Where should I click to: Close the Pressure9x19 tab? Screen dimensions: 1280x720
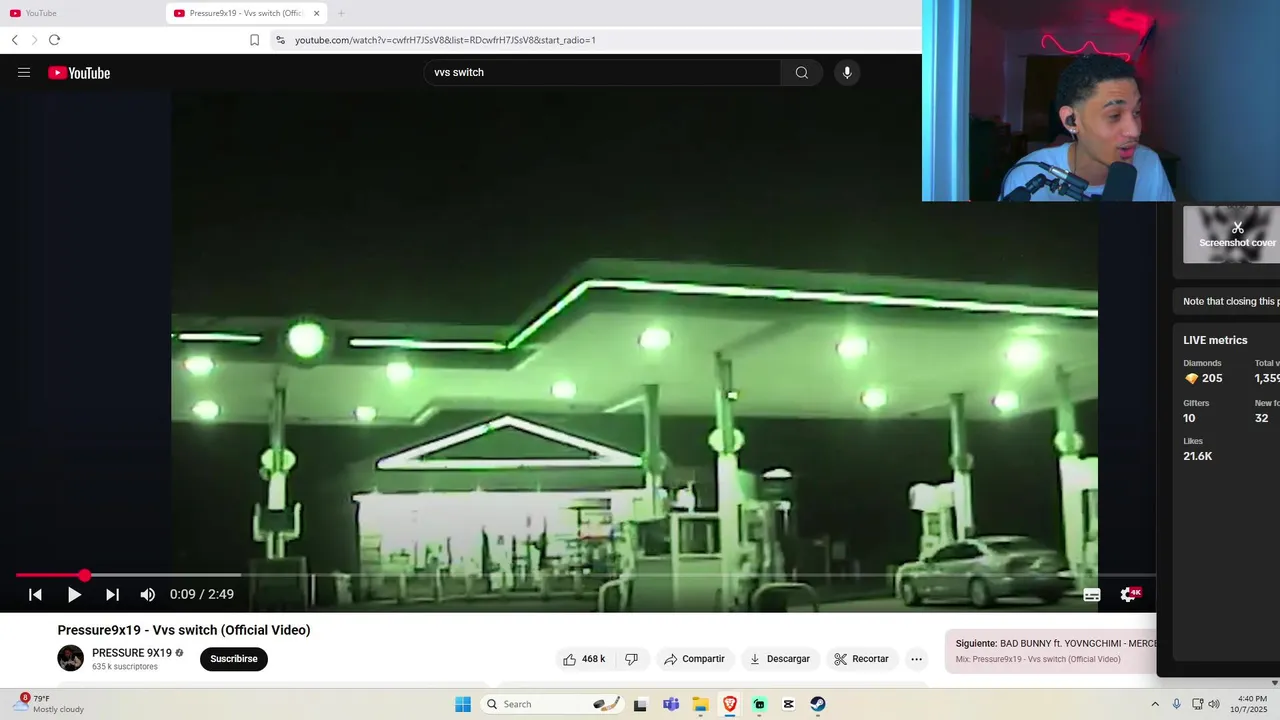tap(317, 13)
